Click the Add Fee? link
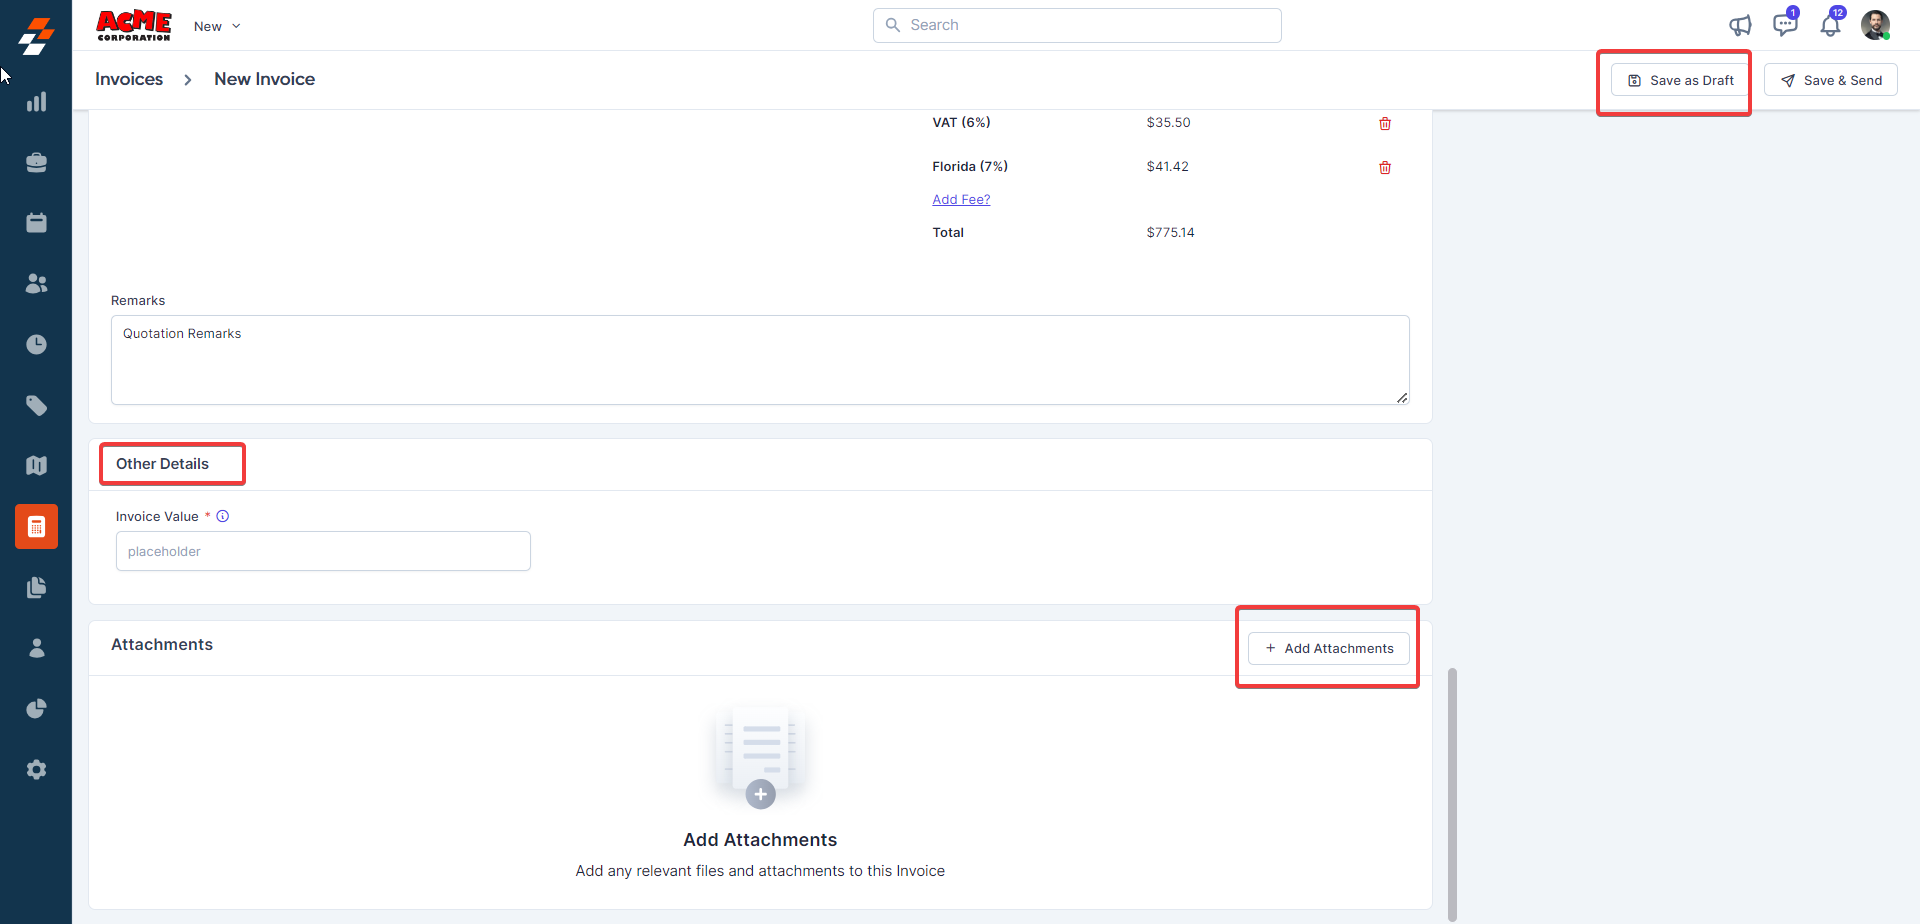 961,200
